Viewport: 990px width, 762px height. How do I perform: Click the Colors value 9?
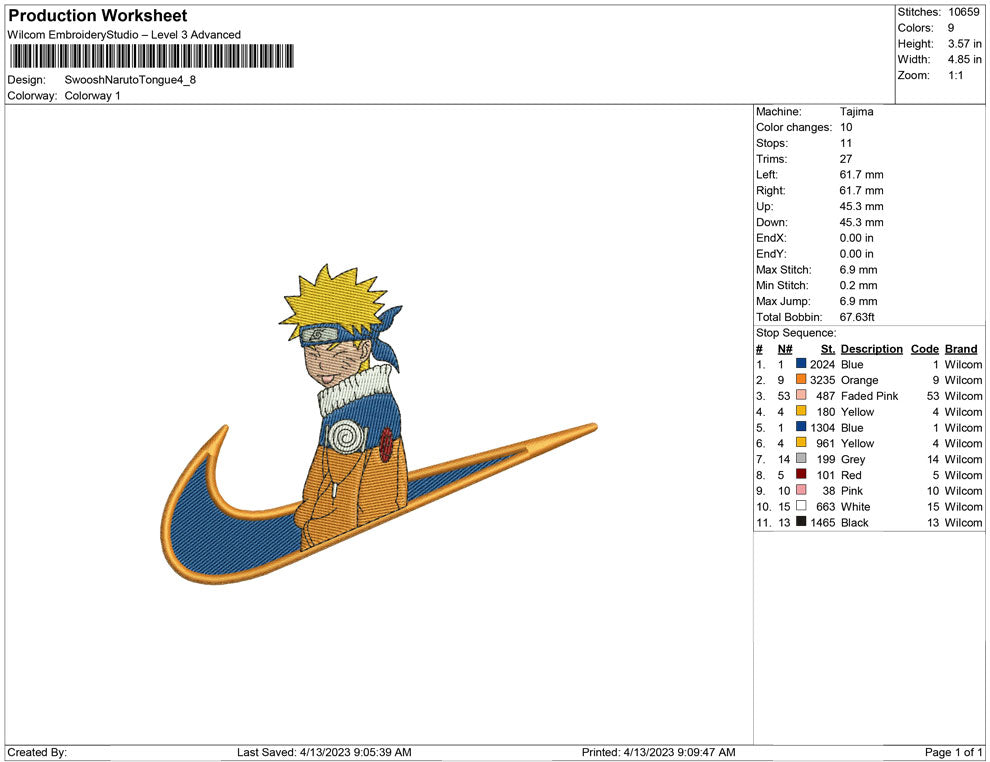951,28
